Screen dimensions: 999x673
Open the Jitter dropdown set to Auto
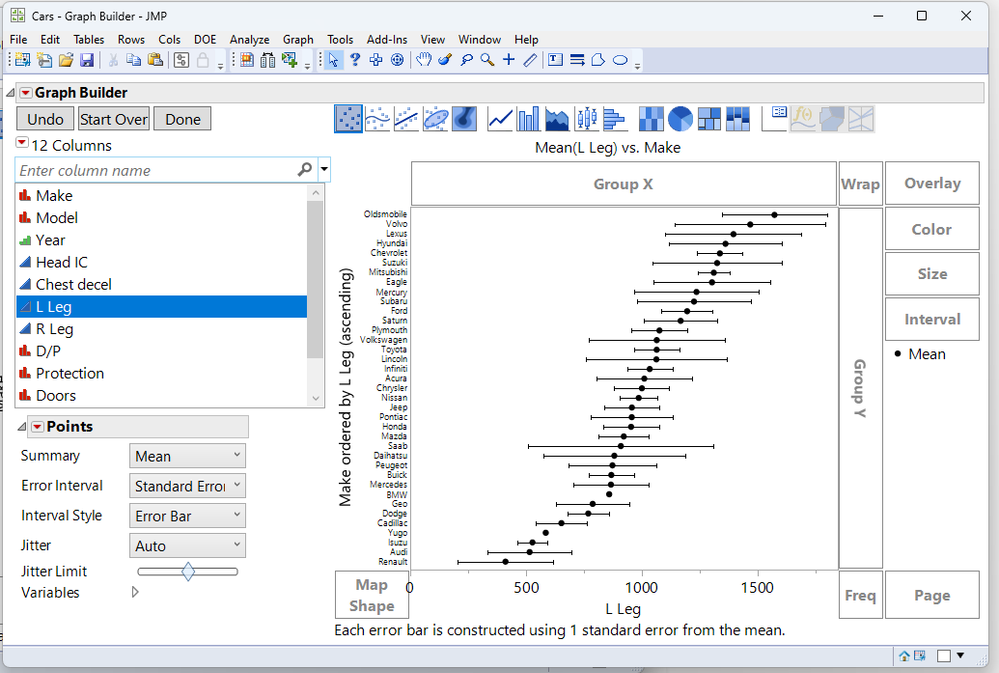187,546
